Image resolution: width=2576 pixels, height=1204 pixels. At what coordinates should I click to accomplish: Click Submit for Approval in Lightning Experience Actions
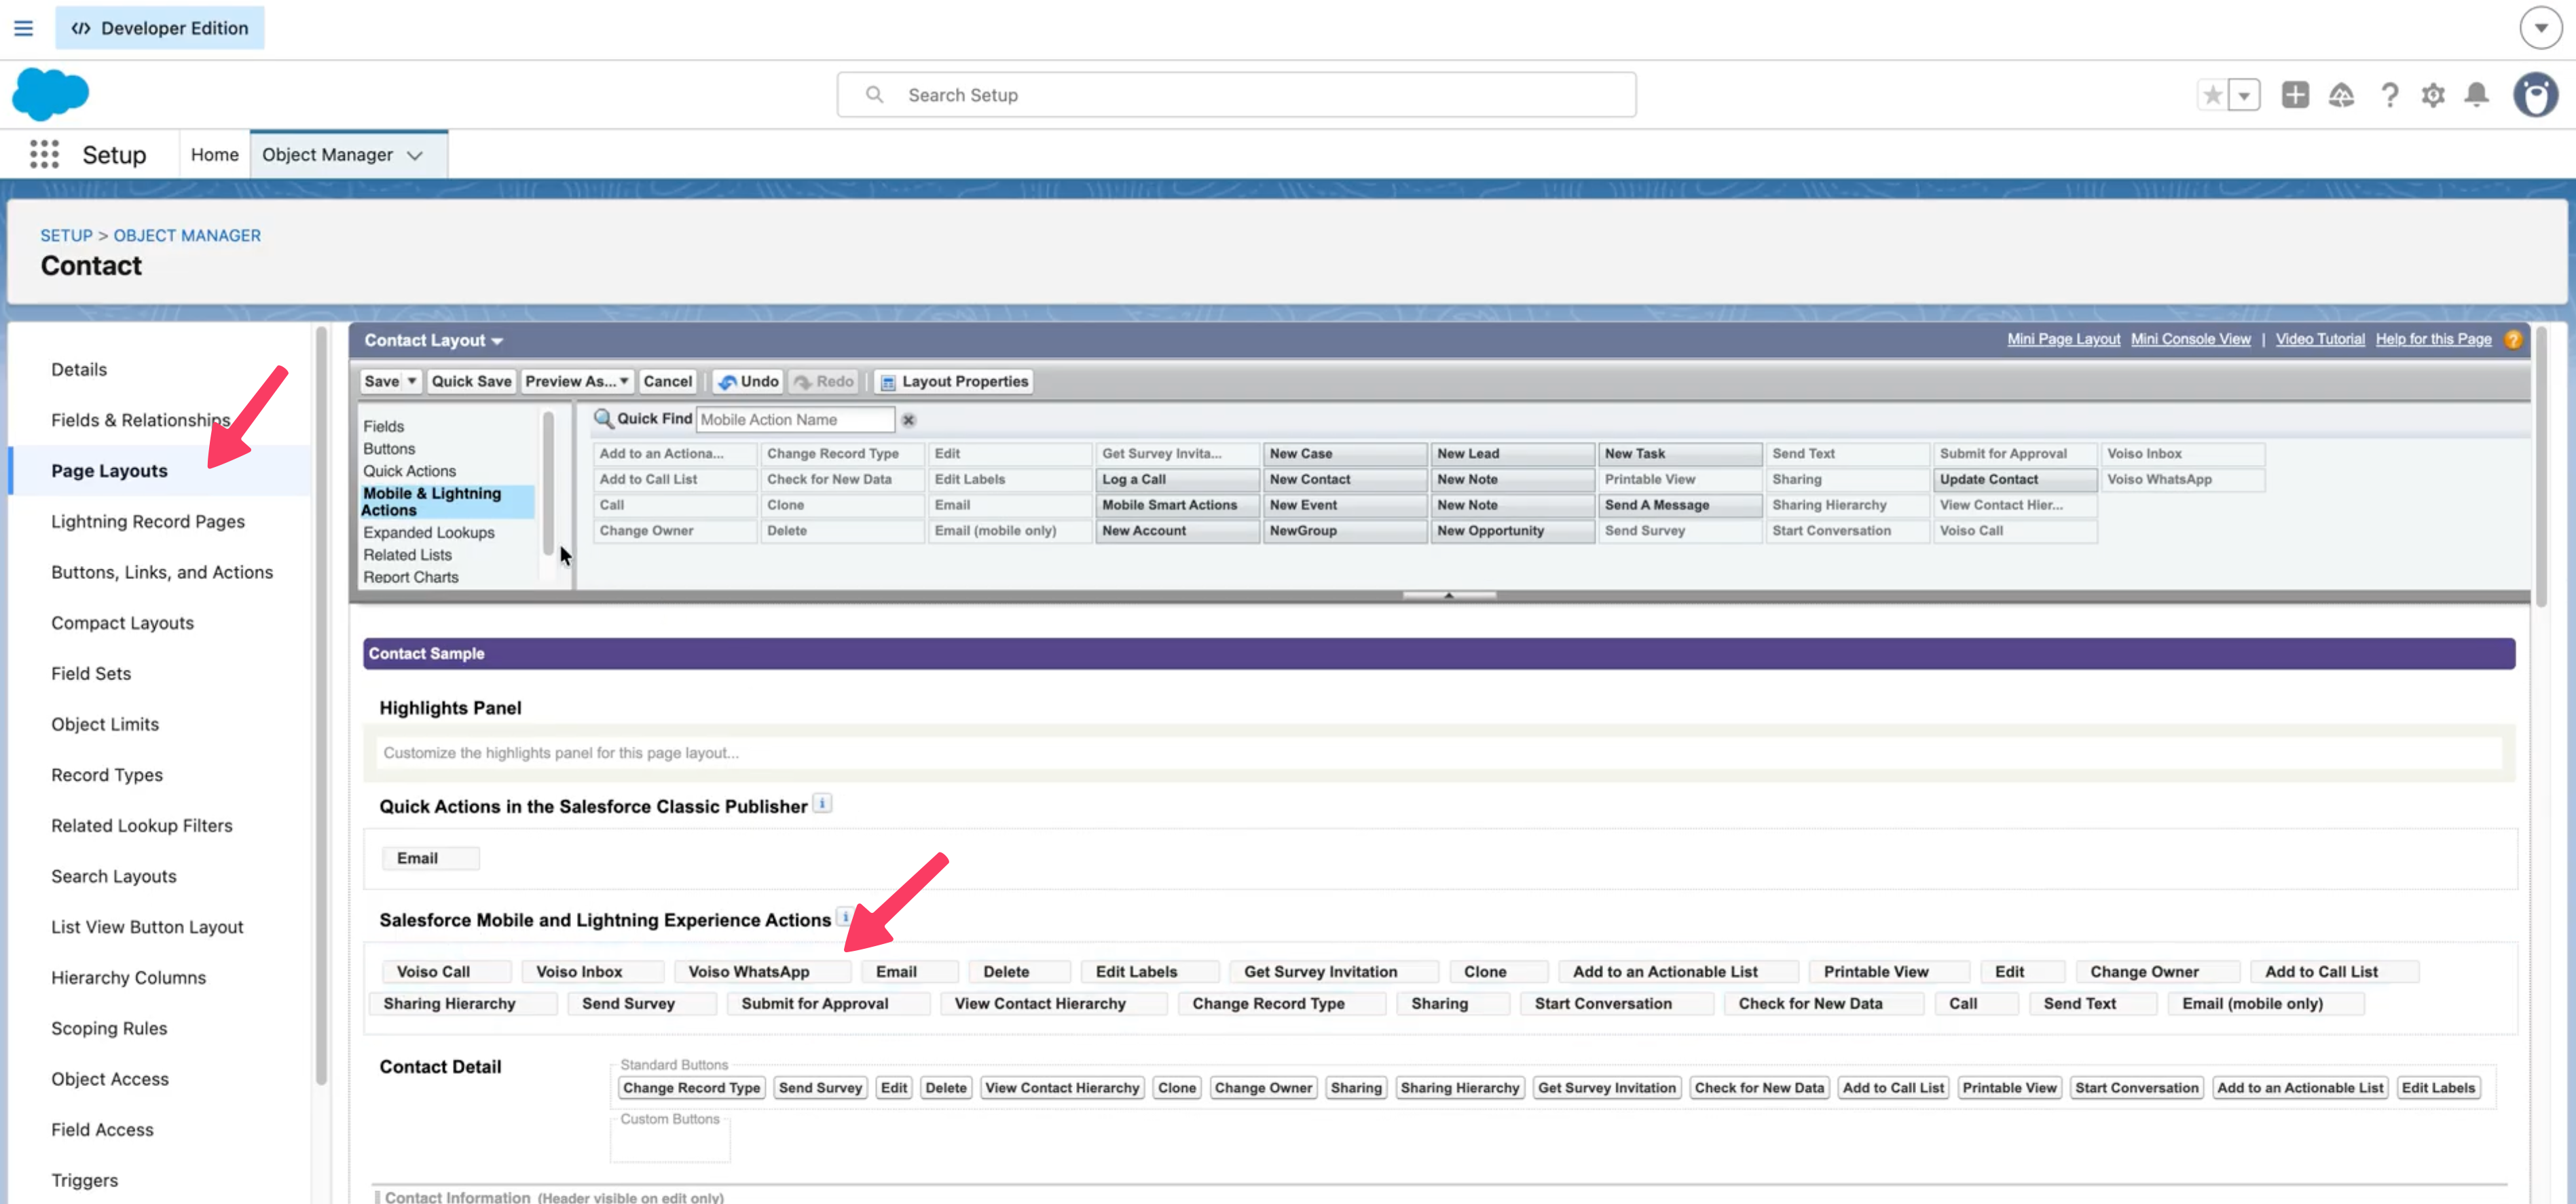pyautogui.click(x=828, y=1003)
